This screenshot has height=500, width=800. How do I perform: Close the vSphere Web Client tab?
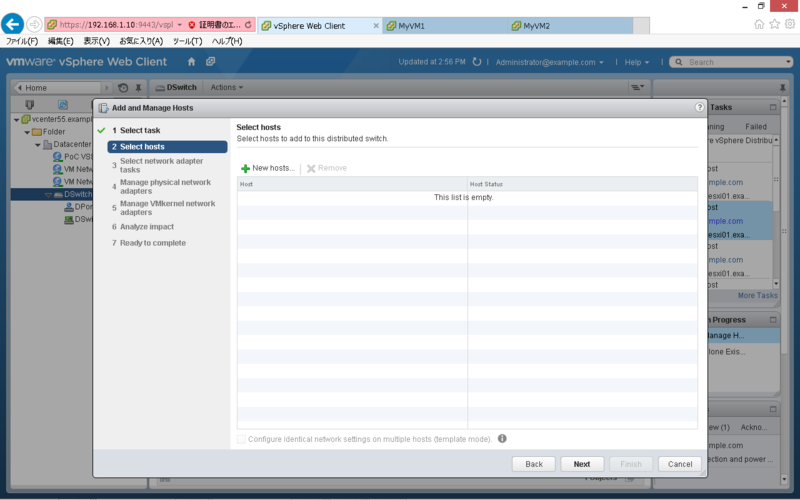pos(376,26)
